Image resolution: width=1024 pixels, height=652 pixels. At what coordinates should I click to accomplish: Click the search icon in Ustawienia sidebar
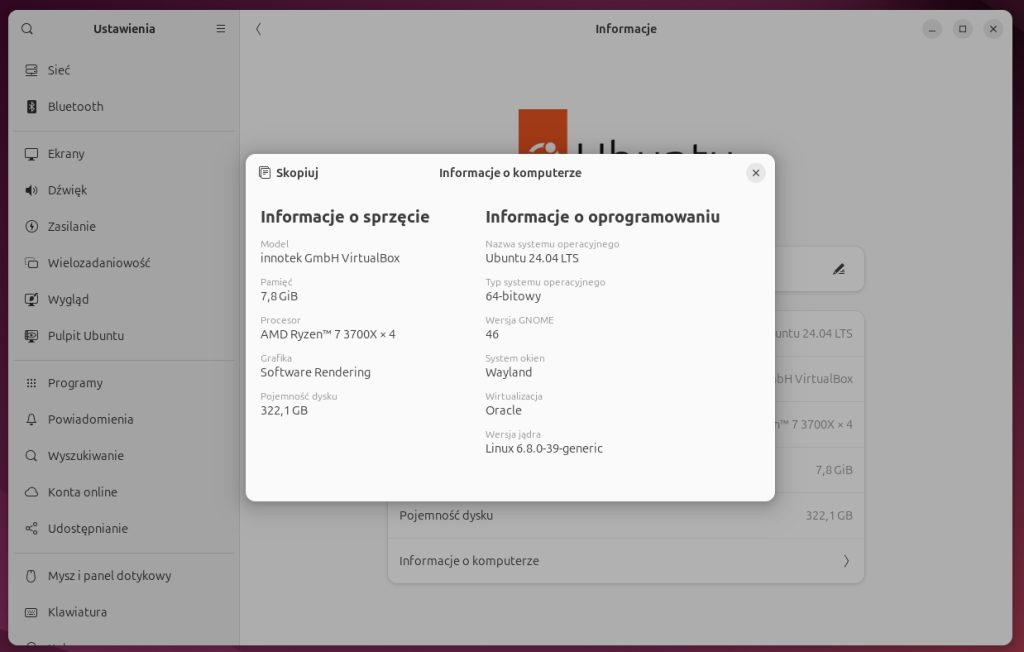(x=27, y=29)
